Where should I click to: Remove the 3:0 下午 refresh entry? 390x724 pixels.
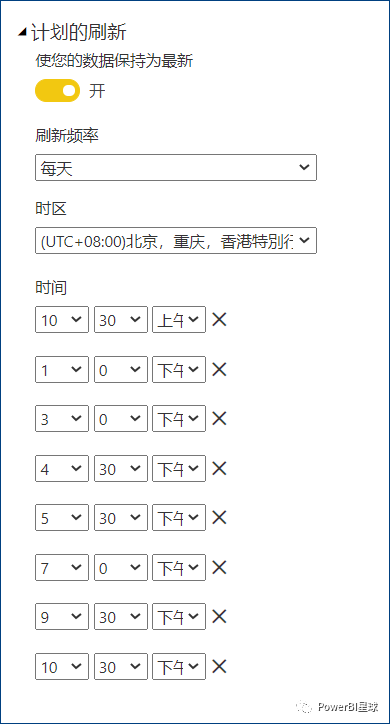(219, 418)
